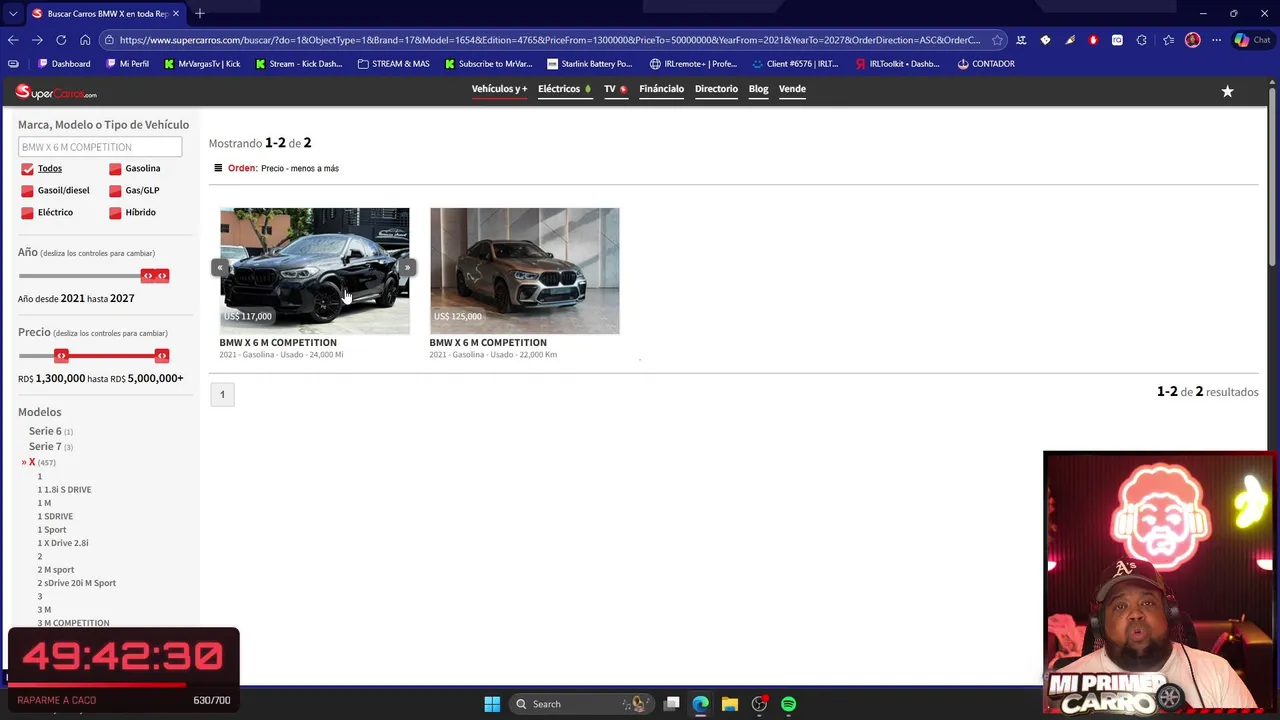The width and height of the screenshot is (1280, 720).
Task: Reload the page with refresh icon
Action: pyautogui.click(x=61, y=40)
